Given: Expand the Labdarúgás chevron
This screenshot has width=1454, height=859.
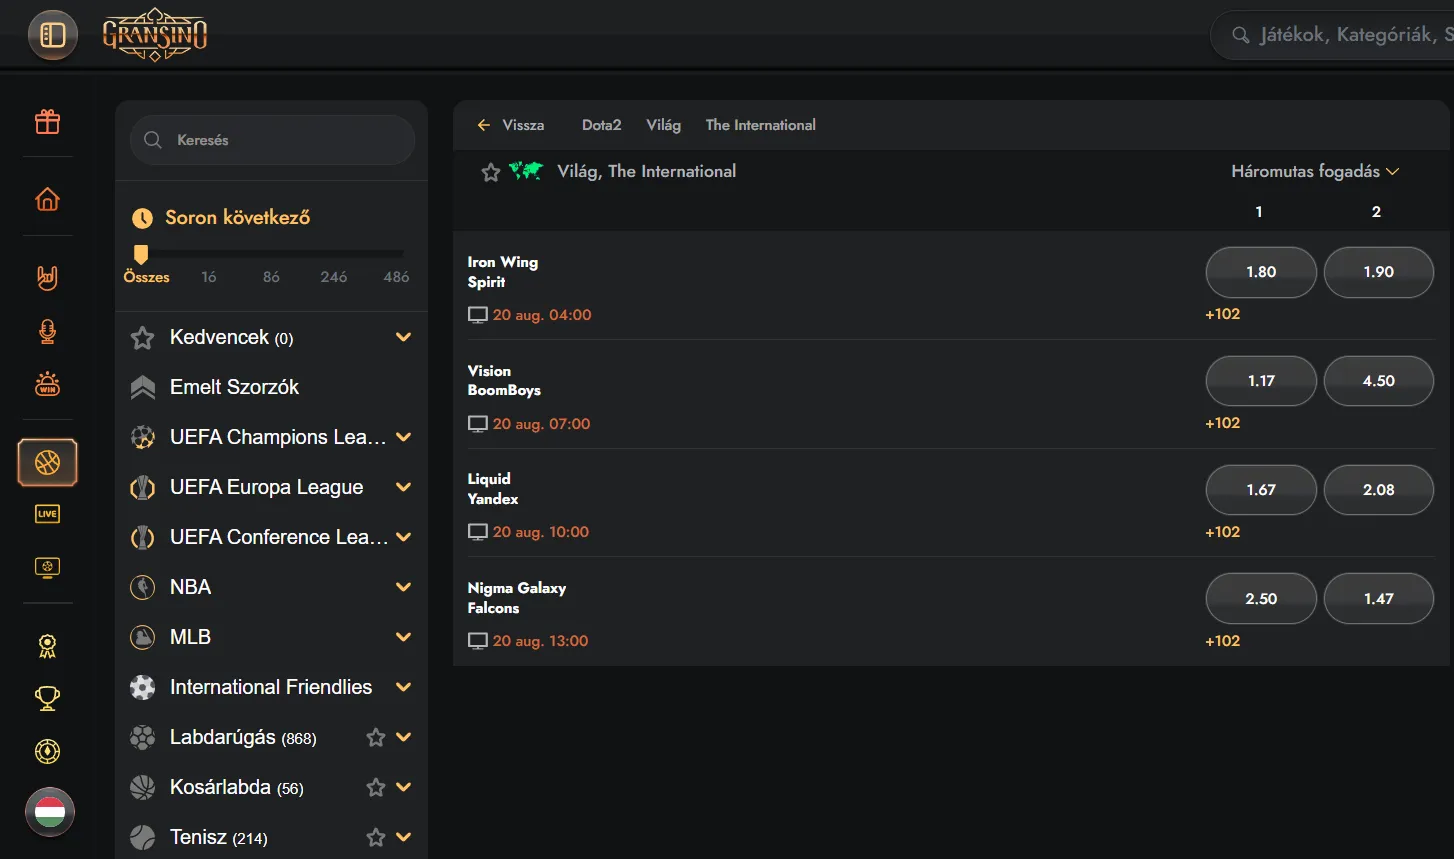Looking at the screenshot, I should coord(404,737).
